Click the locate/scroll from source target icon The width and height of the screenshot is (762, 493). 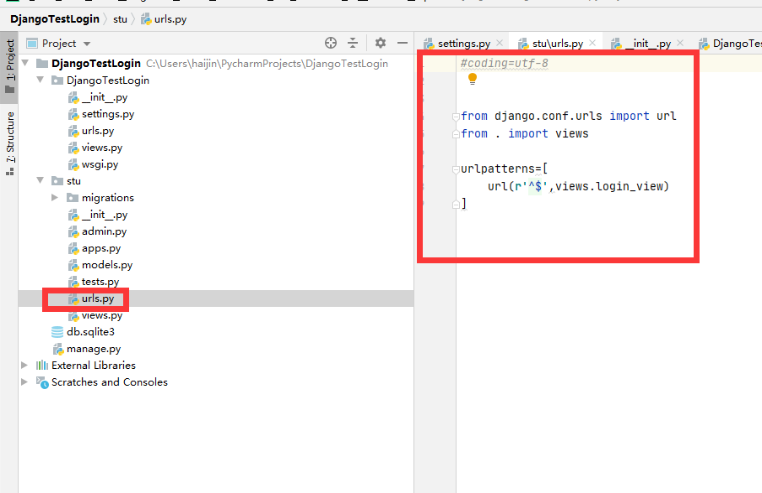pos(331,43)
